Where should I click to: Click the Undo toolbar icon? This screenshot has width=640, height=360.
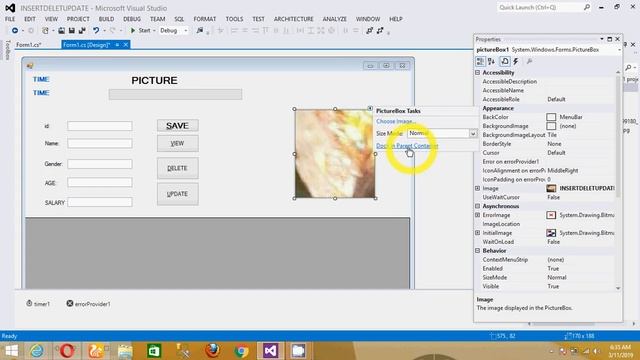click(96, 30)
